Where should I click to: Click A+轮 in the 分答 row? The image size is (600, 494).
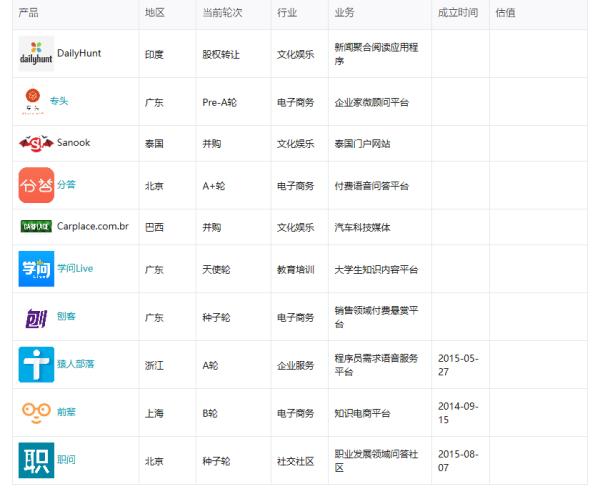coord(214,186)
